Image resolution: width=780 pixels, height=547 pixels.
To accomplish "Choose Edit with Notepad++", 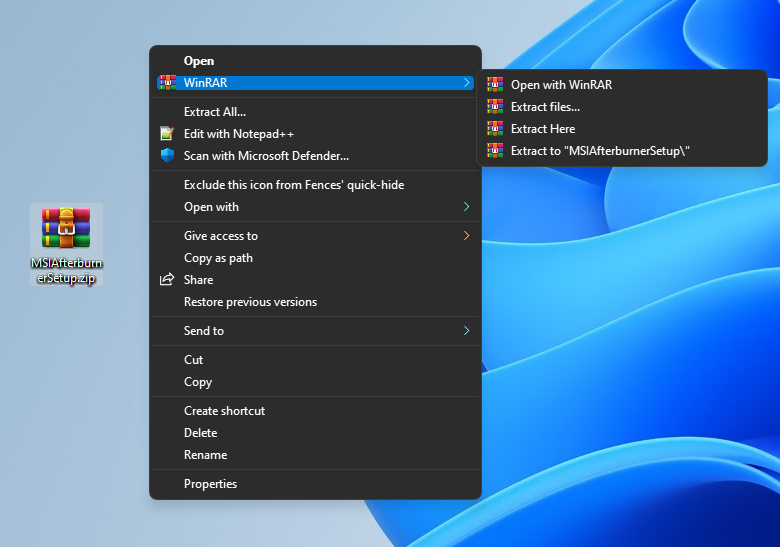I will [x=315, y=133].
